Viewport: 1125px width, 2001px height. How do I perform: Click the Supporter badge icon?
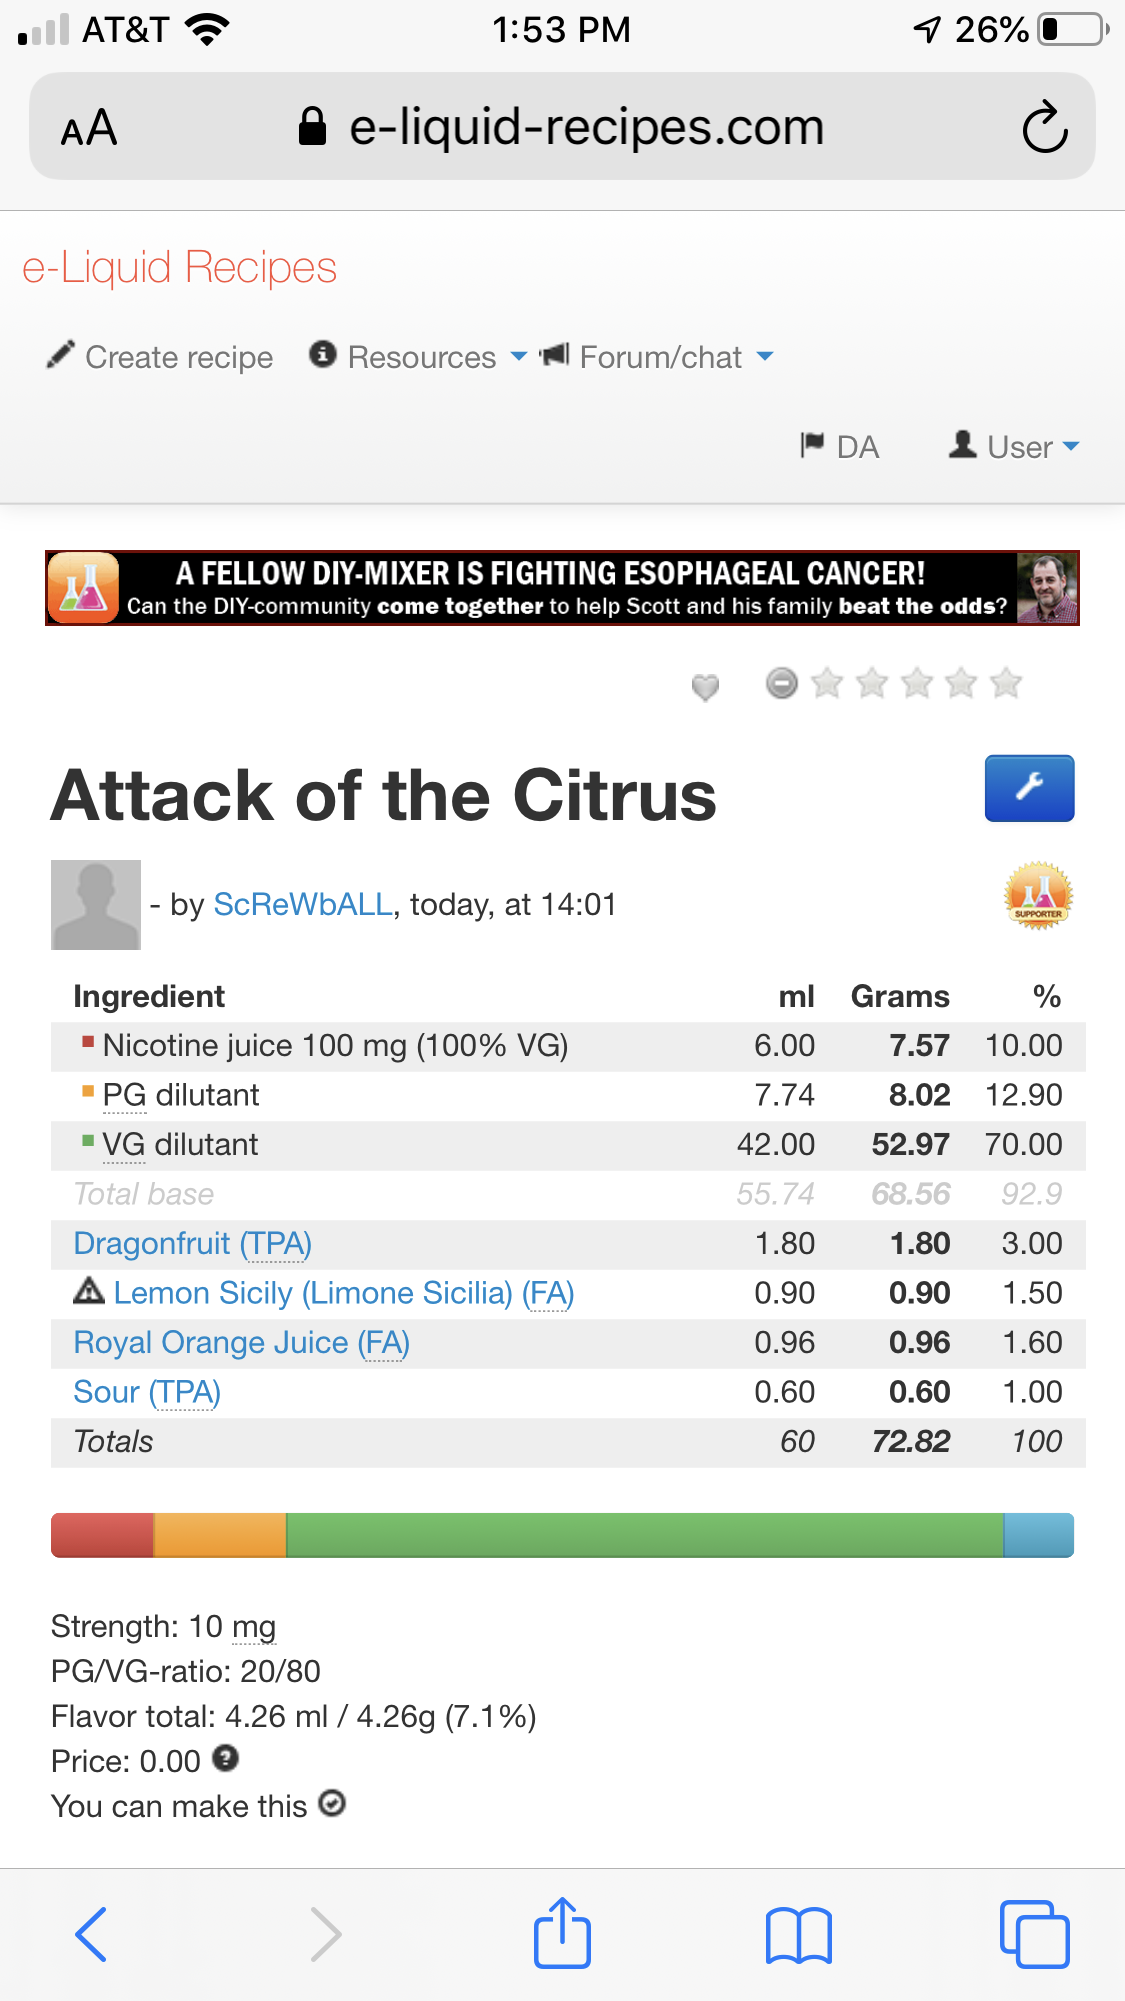1037,895
